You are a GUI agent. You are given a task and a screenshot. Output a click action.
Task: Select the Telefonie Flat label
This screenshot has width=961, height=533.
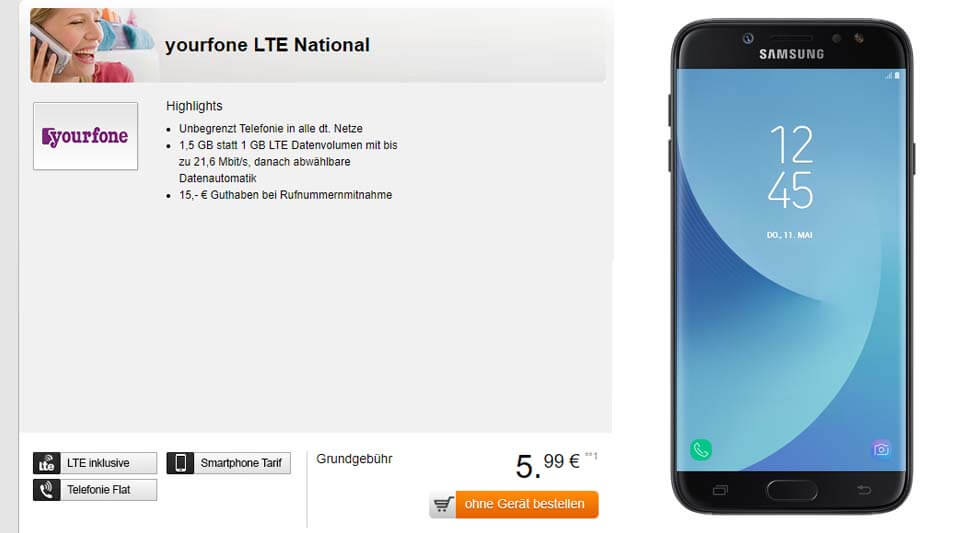tap(99, 490)
